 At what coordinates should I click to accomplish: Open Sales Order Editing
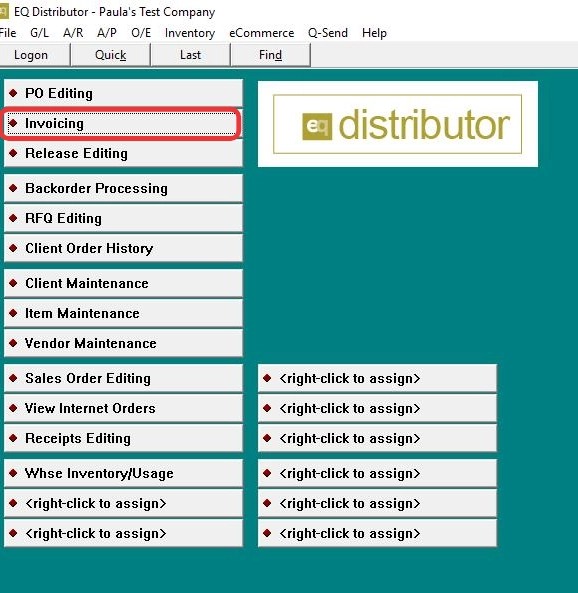pos(123,378)
